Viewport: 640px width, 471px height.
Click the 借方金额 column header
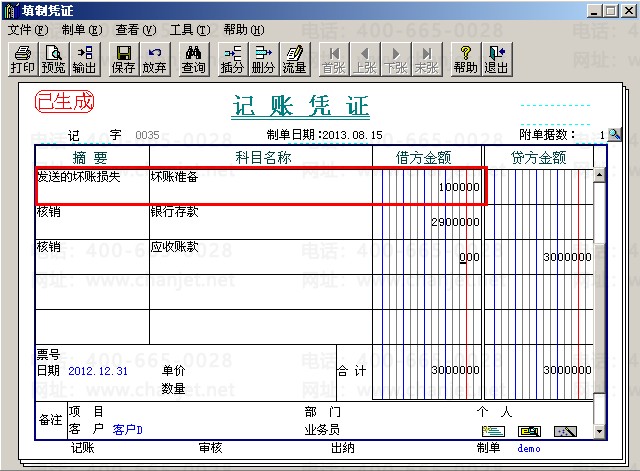pos(423,158)
